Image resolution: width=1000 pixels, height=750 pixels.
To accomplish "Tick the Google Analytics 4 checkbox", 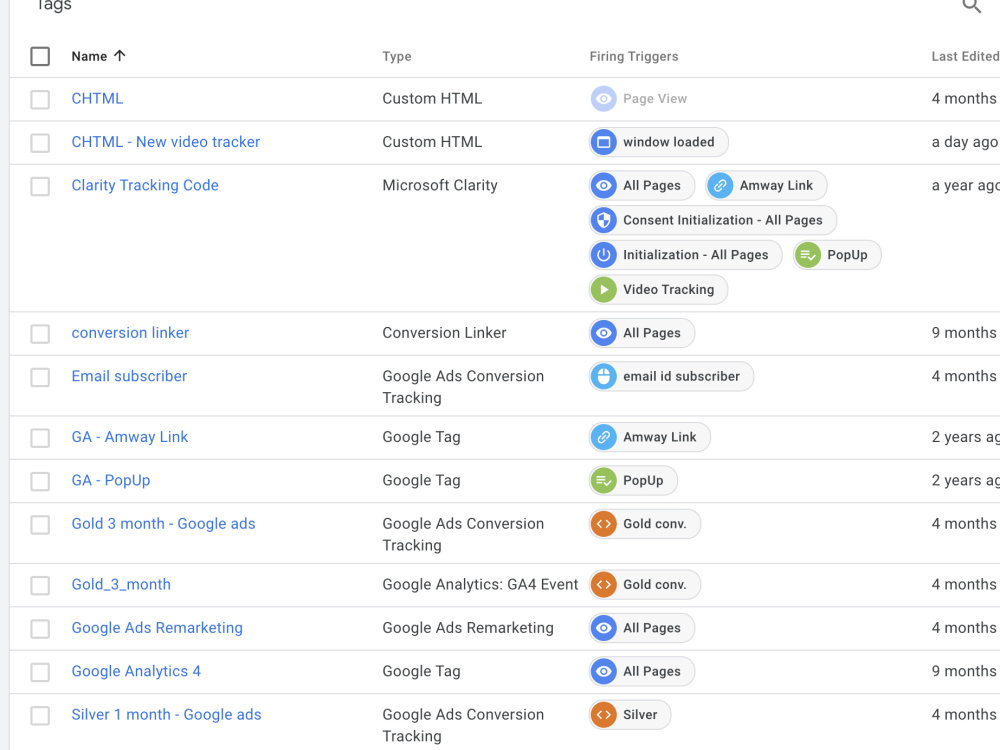I will [40, 672].
